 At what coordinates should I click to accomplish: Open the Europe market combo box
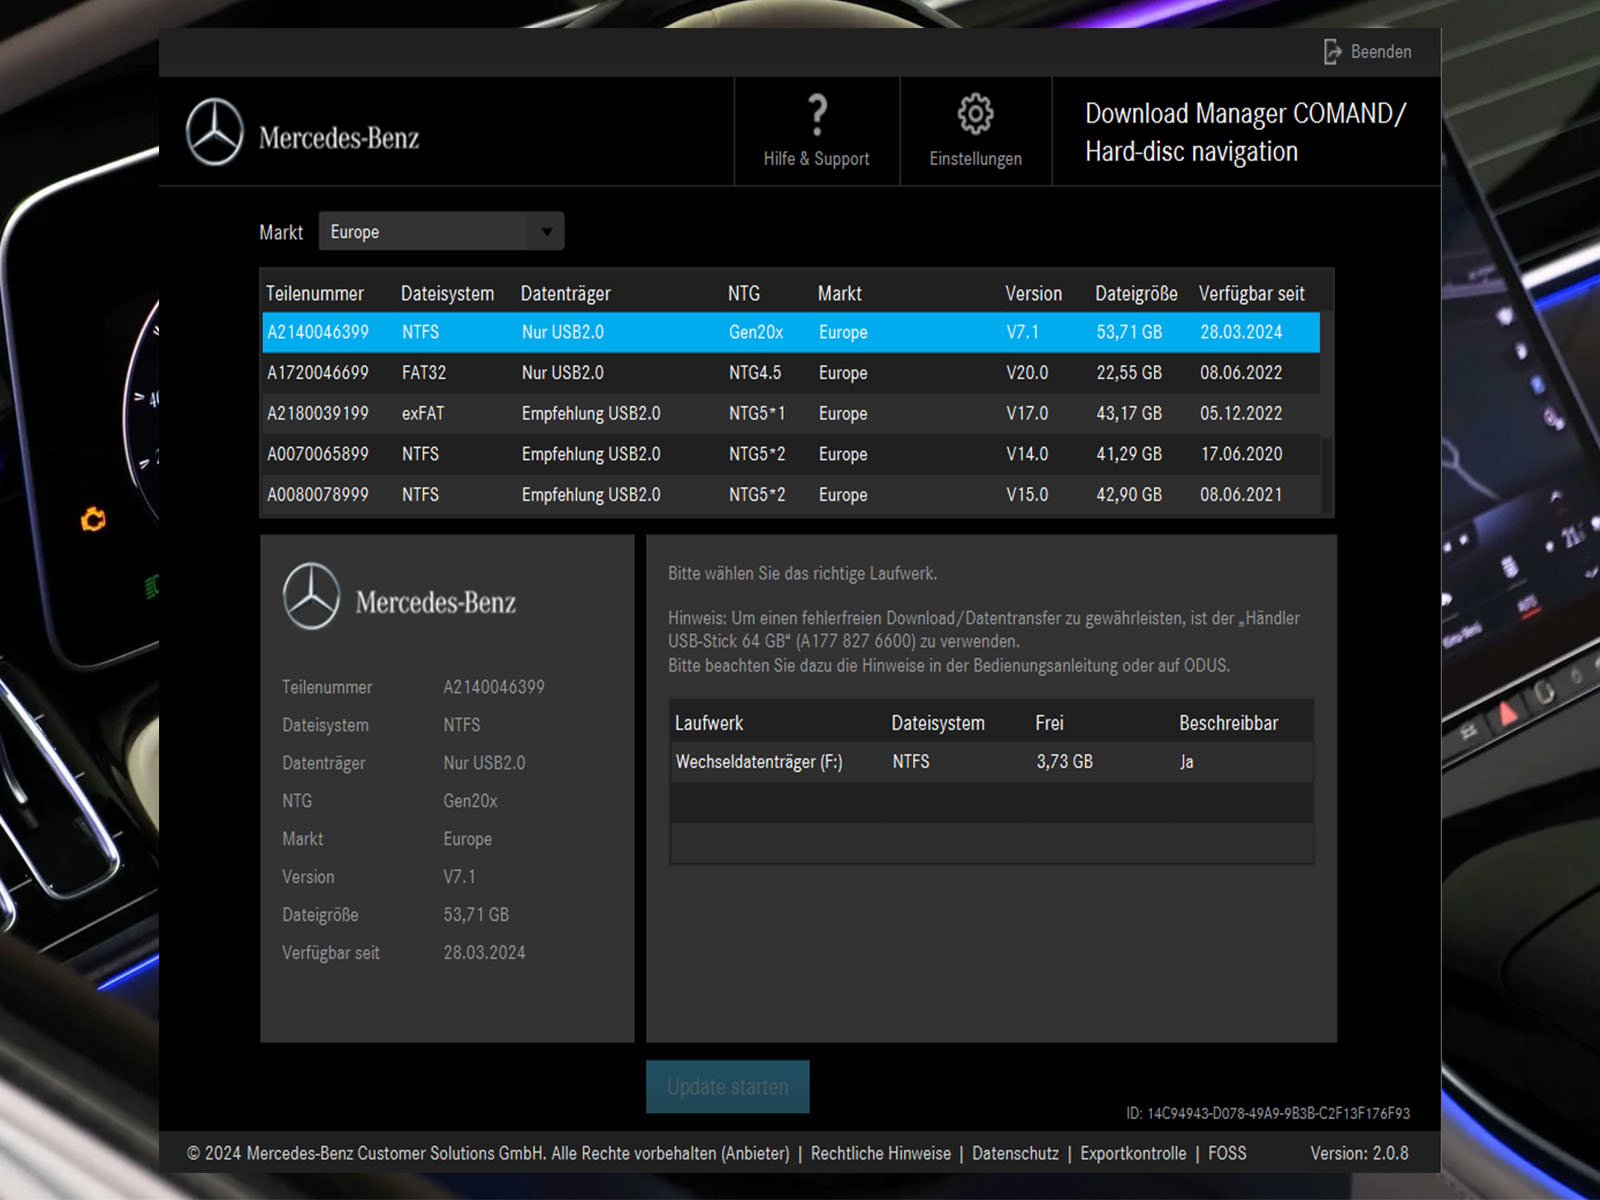(x=430, y=232)
